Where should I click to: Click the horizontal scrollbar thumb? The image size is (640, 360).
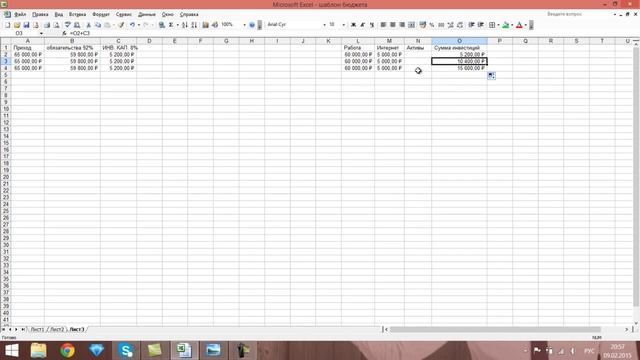pyautogui.click(x=495, y=329)
